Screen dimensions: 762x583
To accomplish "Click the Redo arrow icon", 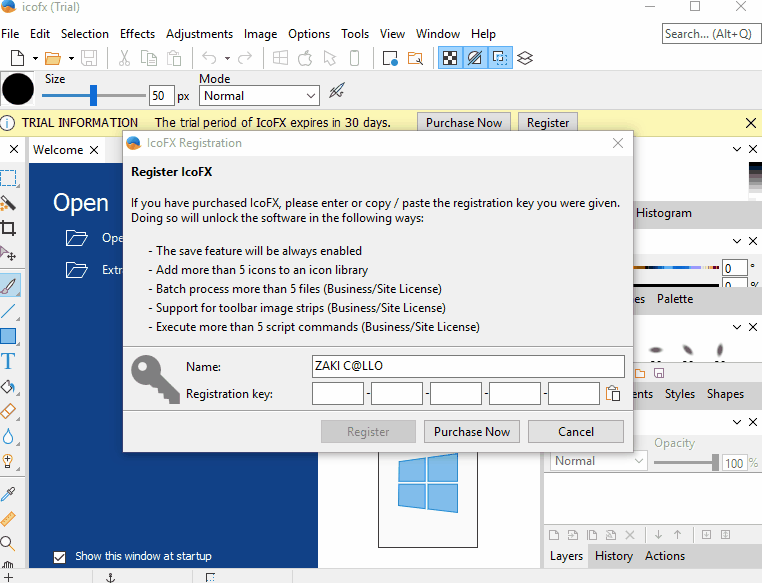I will pyautogui.click(x=245, y=58).
